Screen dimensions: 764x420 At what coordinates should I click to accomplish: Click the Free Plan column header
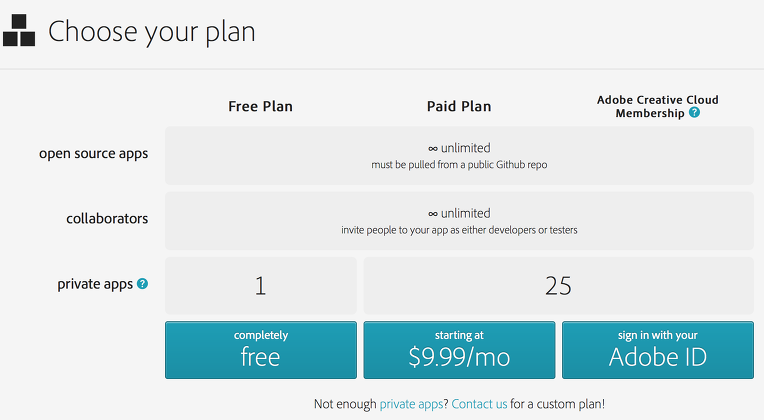tap(261, 106)
